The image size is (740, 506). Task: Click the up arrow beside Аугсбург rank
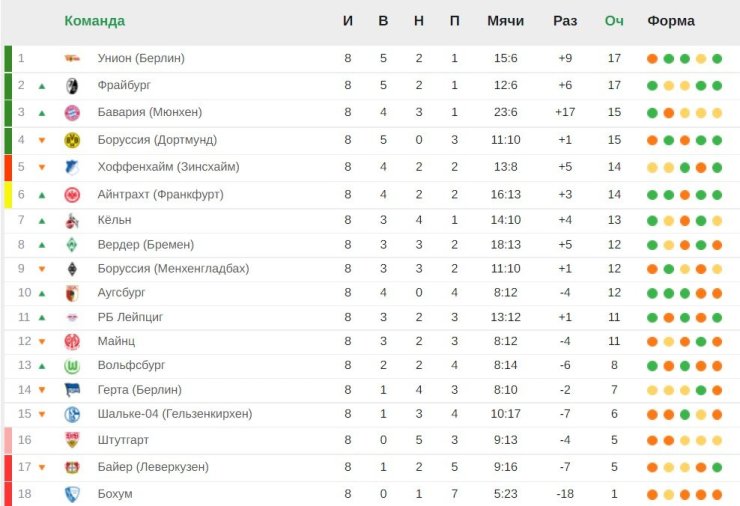coord(42,294)
